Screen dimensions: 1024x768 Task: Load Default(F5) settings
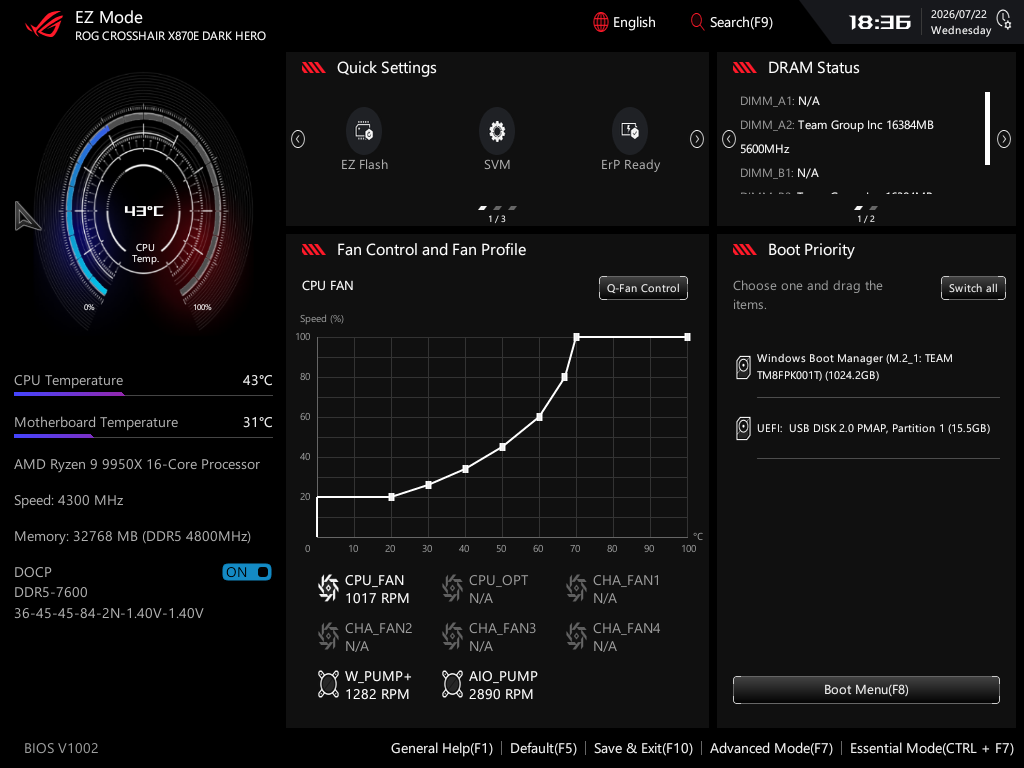point(543,748)
